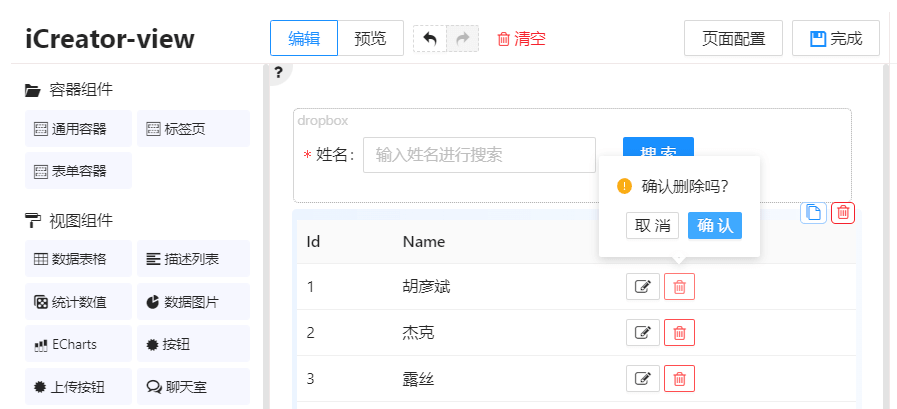Delete the table component via red trash icon

click(843, 212)
